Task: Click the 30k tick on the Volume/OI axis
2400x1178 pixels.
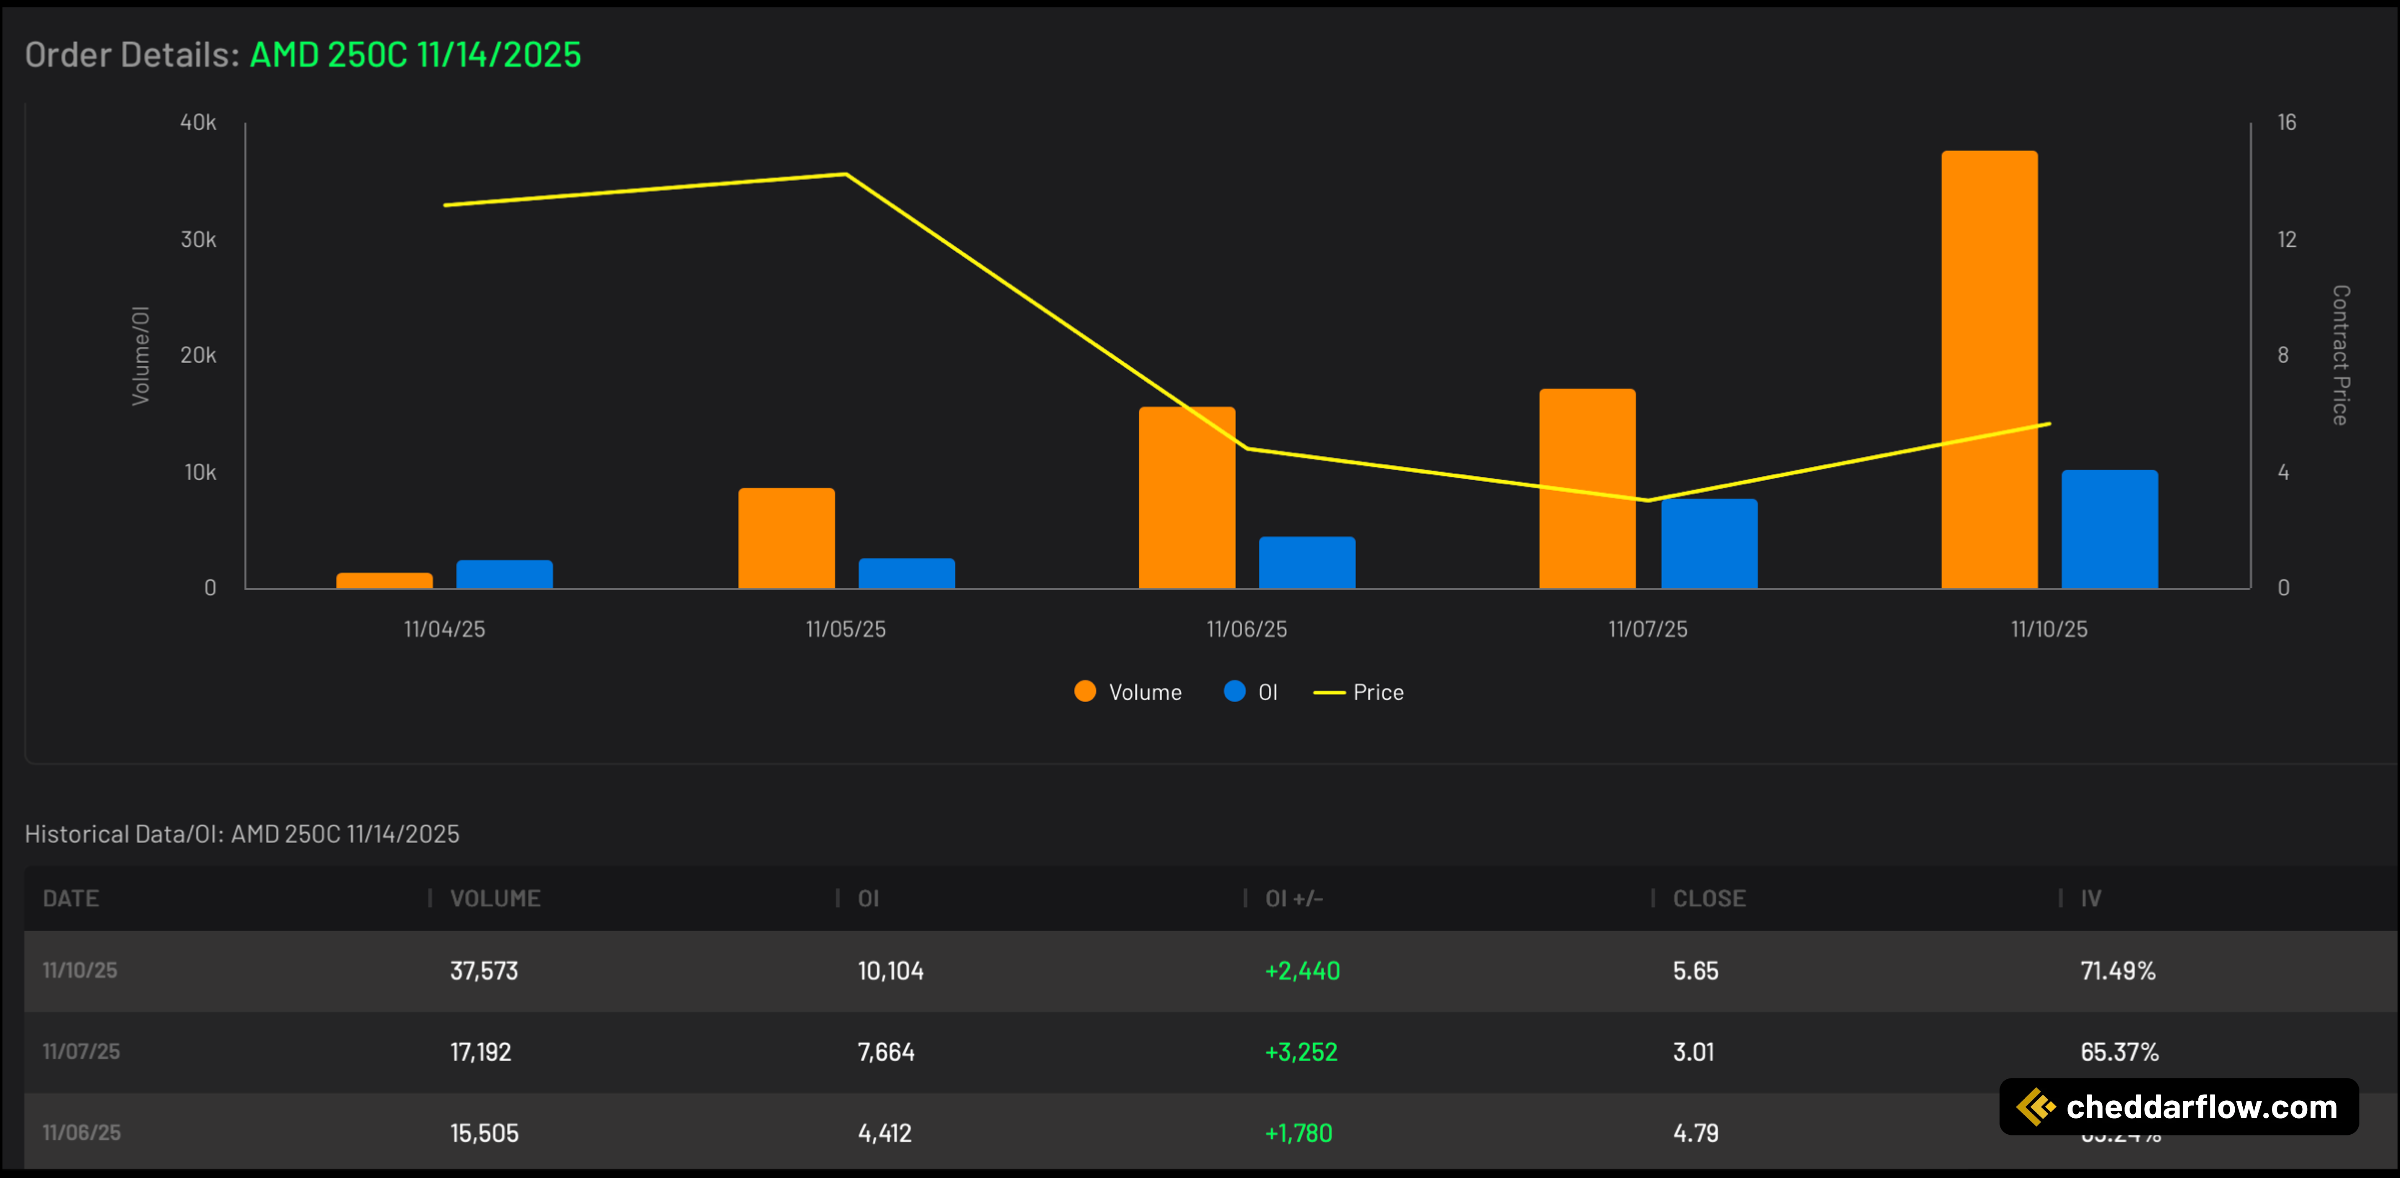Action: [198, 239]
